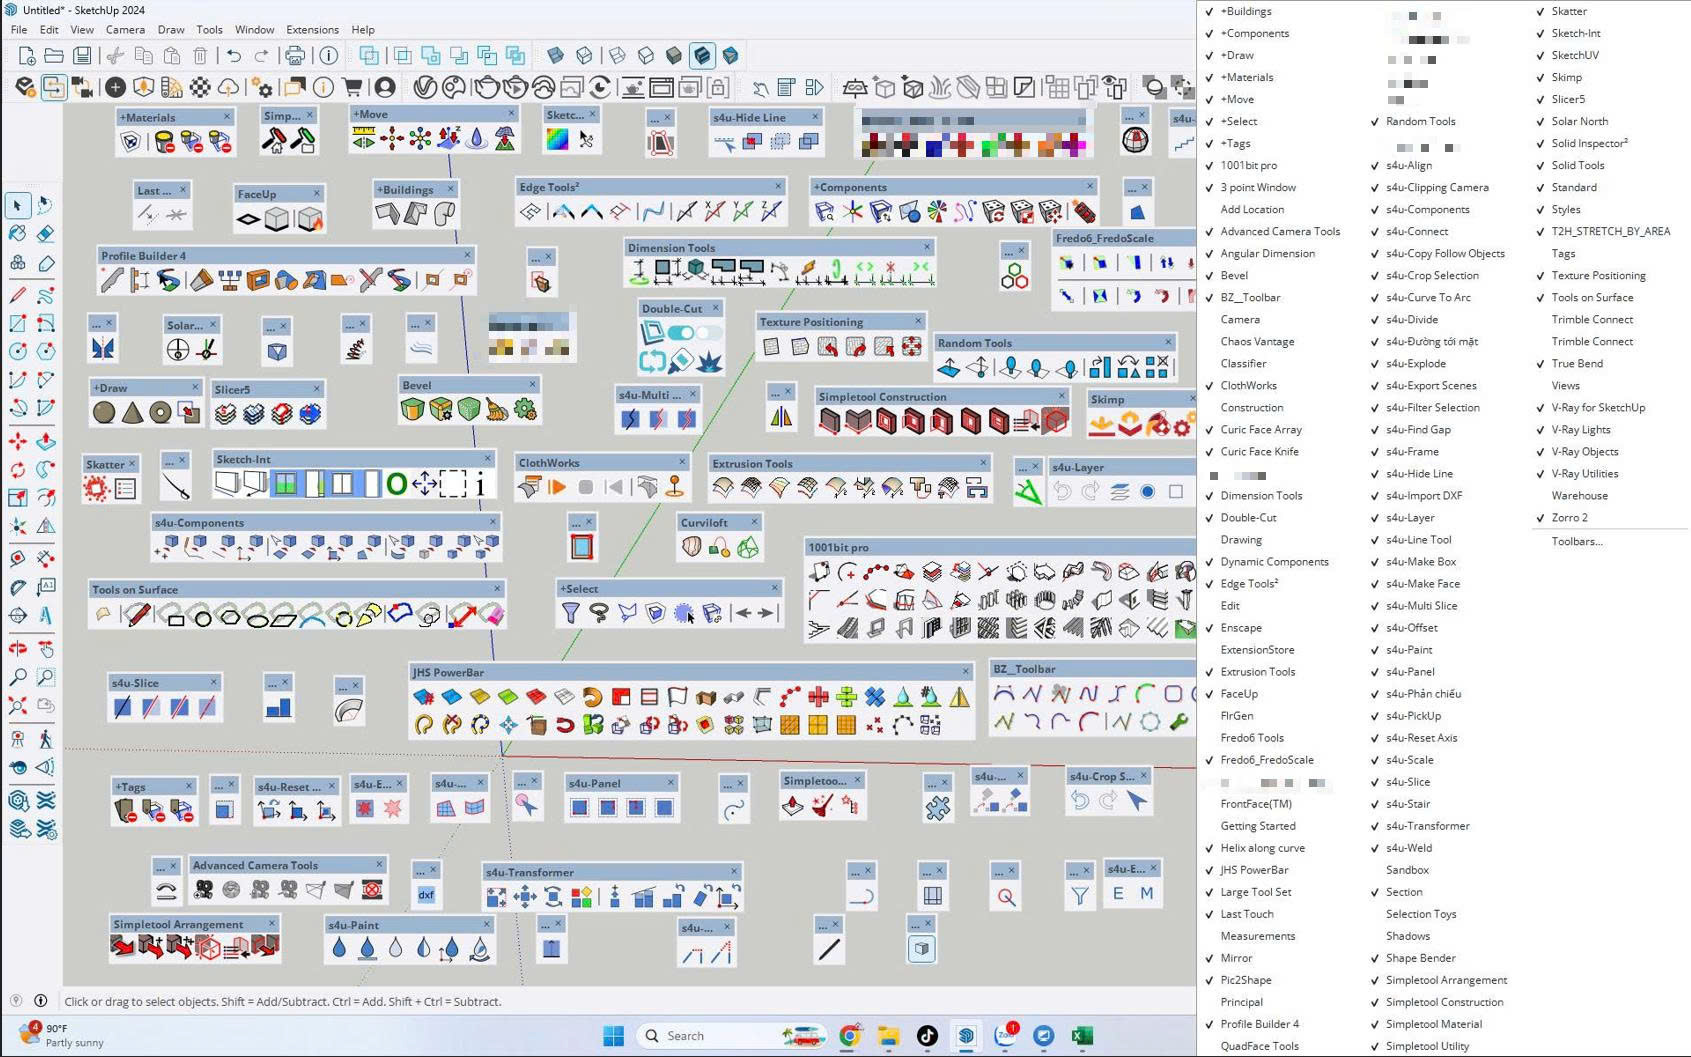Viewport: 1691px width, 1057px height.
Task: Select the Walk tool with walking figure
Action: pyautogui.click(x=46, y=739)
